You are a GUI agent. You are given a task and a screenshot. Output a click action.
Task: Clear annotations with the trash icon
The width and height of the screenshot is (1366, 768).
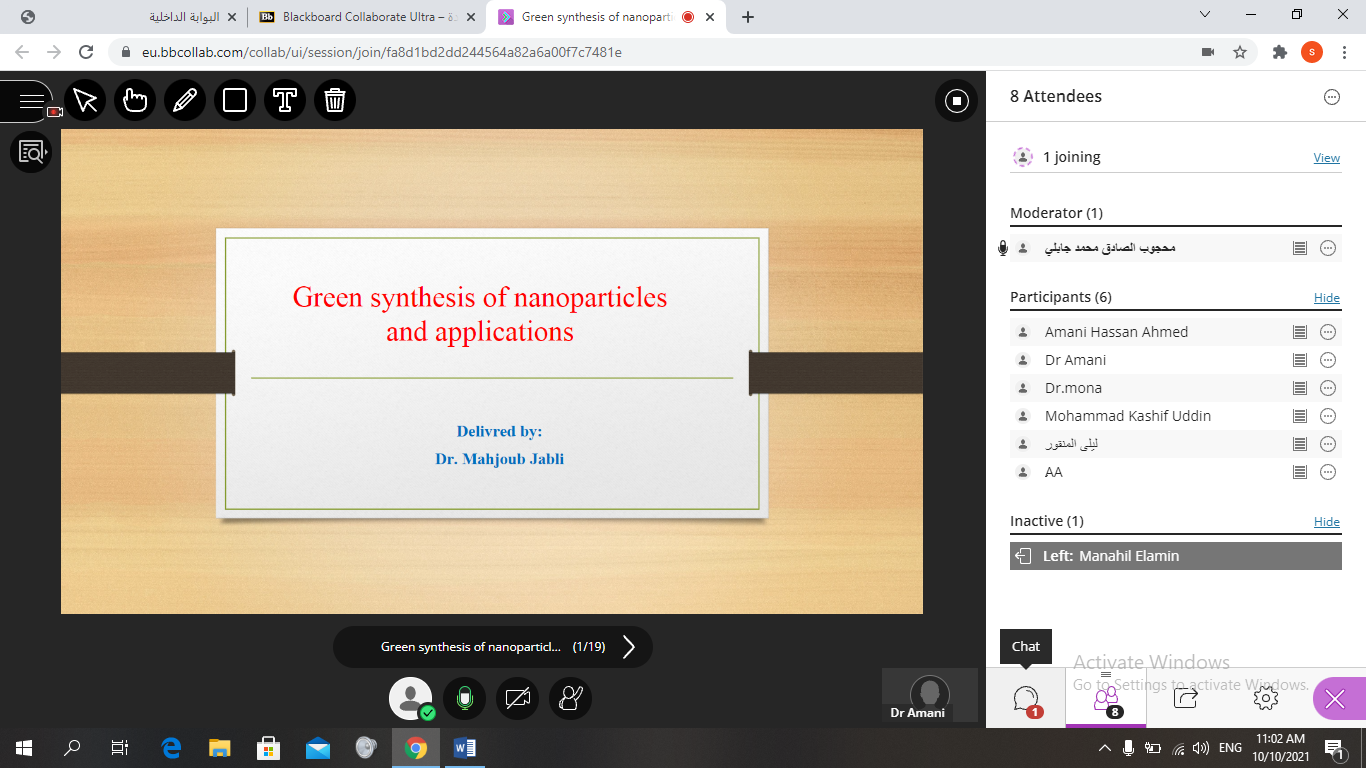(x=335, y=100)
